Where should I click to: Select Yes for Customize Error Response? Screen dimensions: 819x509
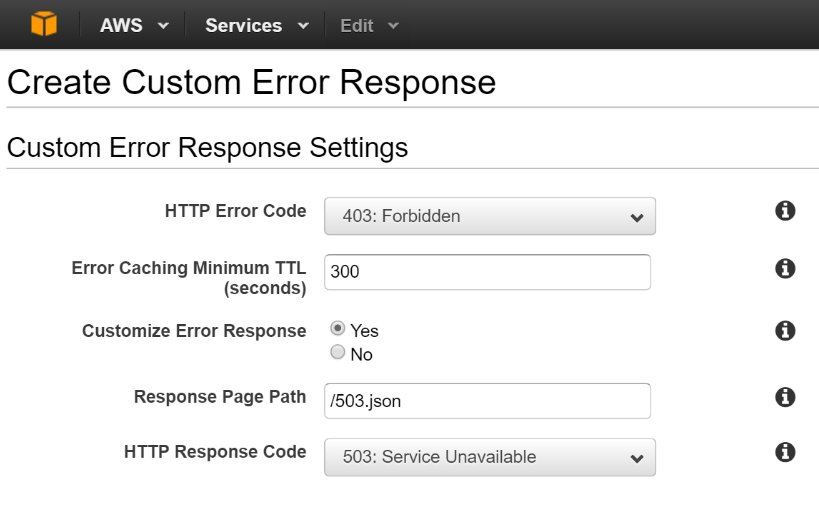click(x=337, y=328)
